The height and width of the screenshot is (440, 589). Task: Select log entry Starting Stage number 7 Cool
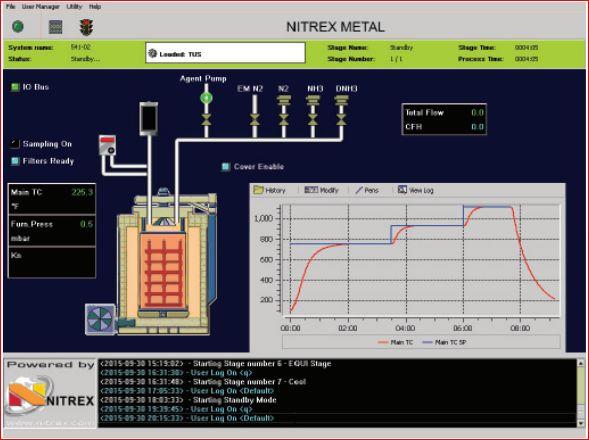203,382
